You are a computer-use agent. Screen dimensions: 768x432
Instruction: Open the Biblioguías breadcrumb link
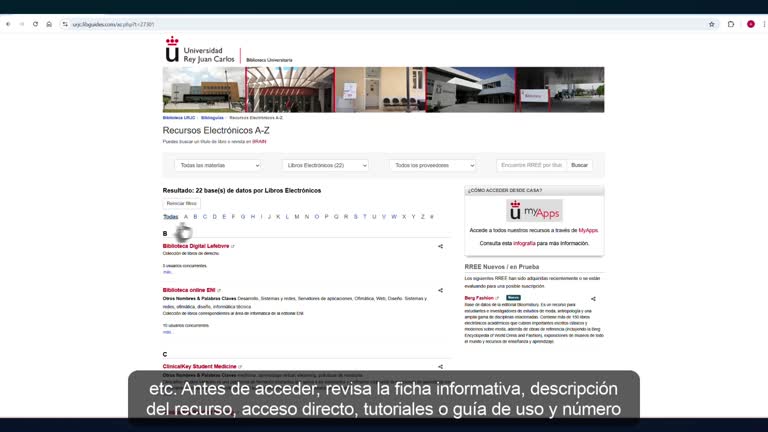point(212,118)
